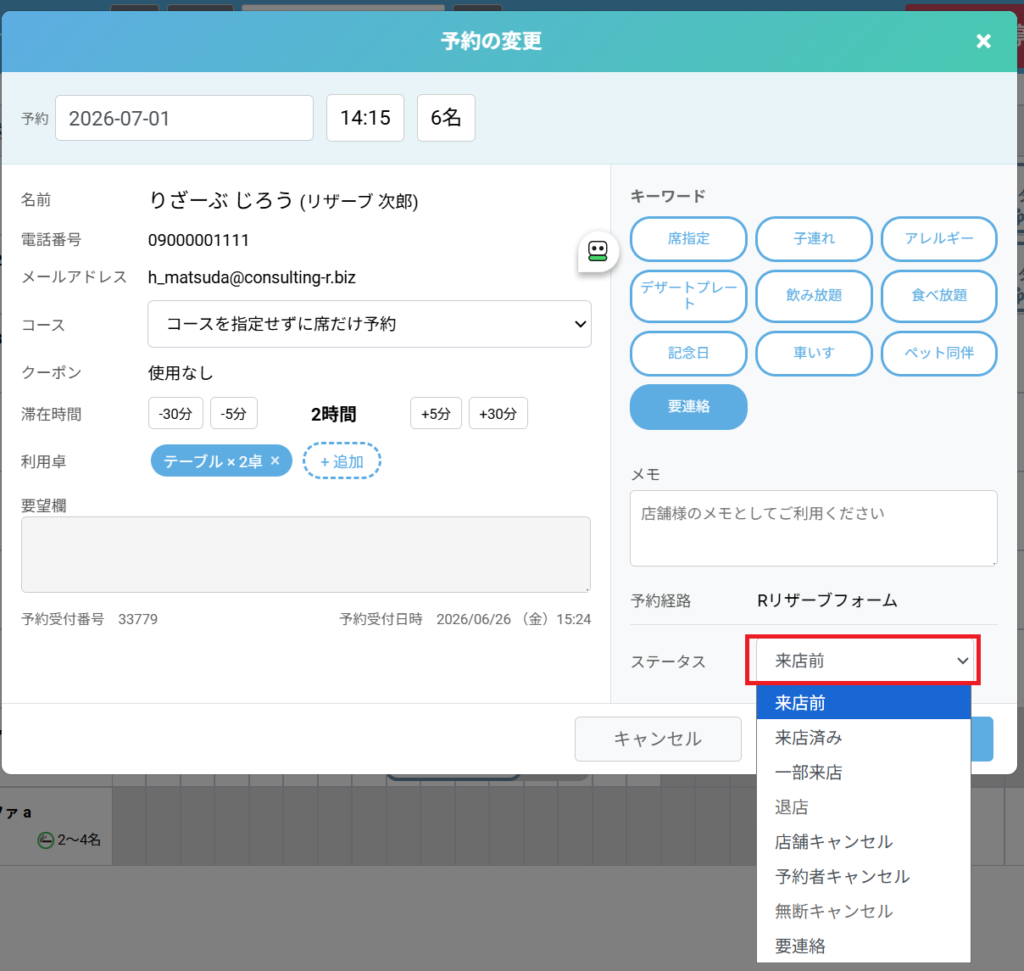Image resolution: width=1024 pixels, height=971 pixels.
Task: Click the reservation date field 2026-07-01
Action: 184,118
